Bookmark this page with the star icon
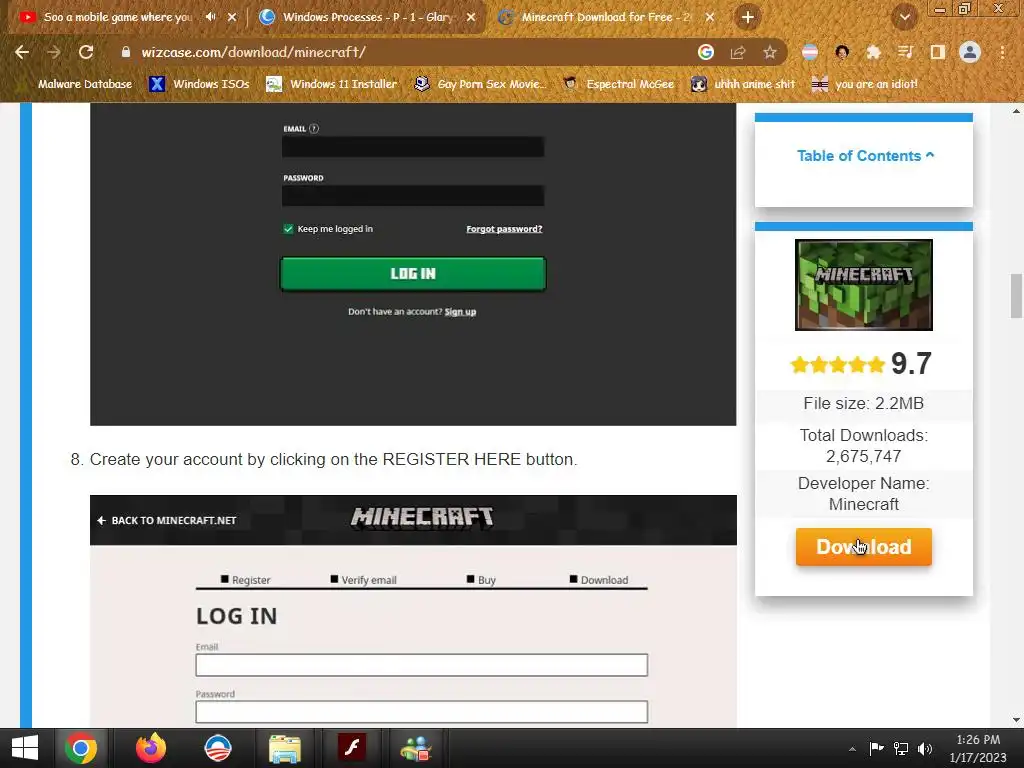Viewport: 1024px width, 768px height. coord(770,52)
